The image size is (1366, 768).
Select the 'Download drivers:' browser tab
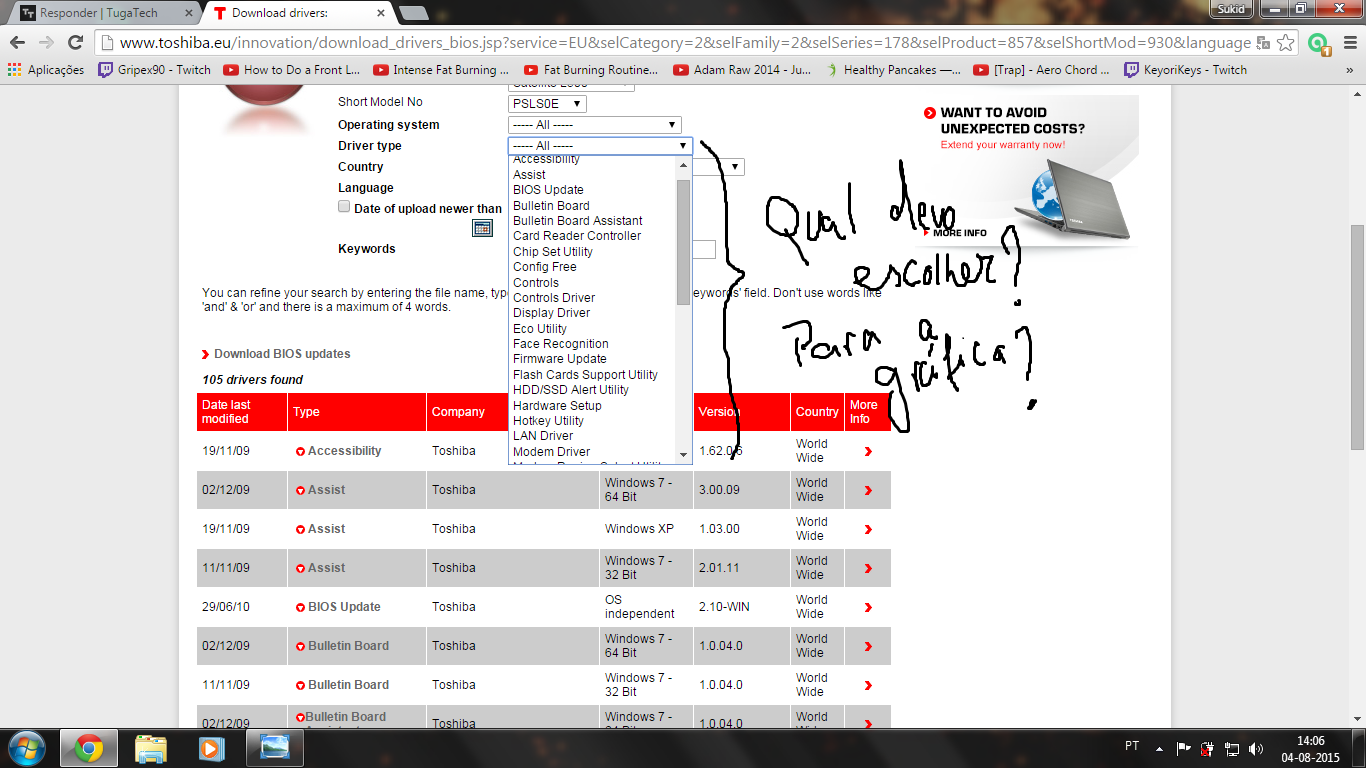(x=297, y=13)
